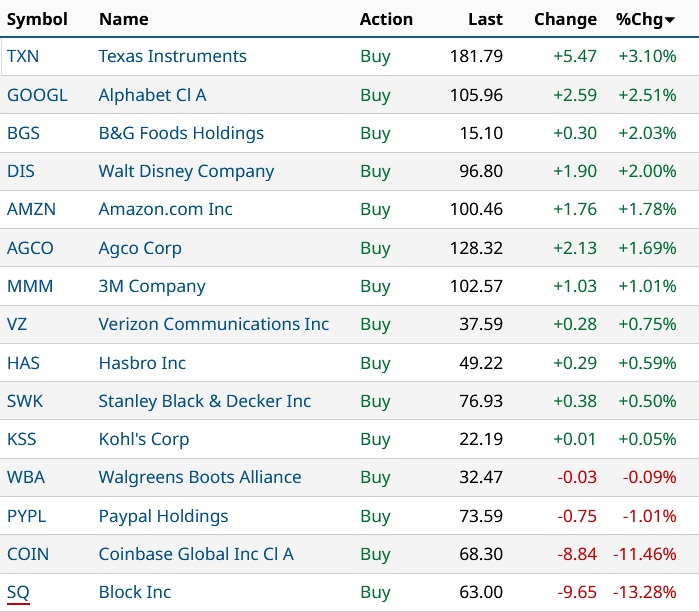
Task: Click the GOOGL ticker symbol
Action: (x=37, y=96)
